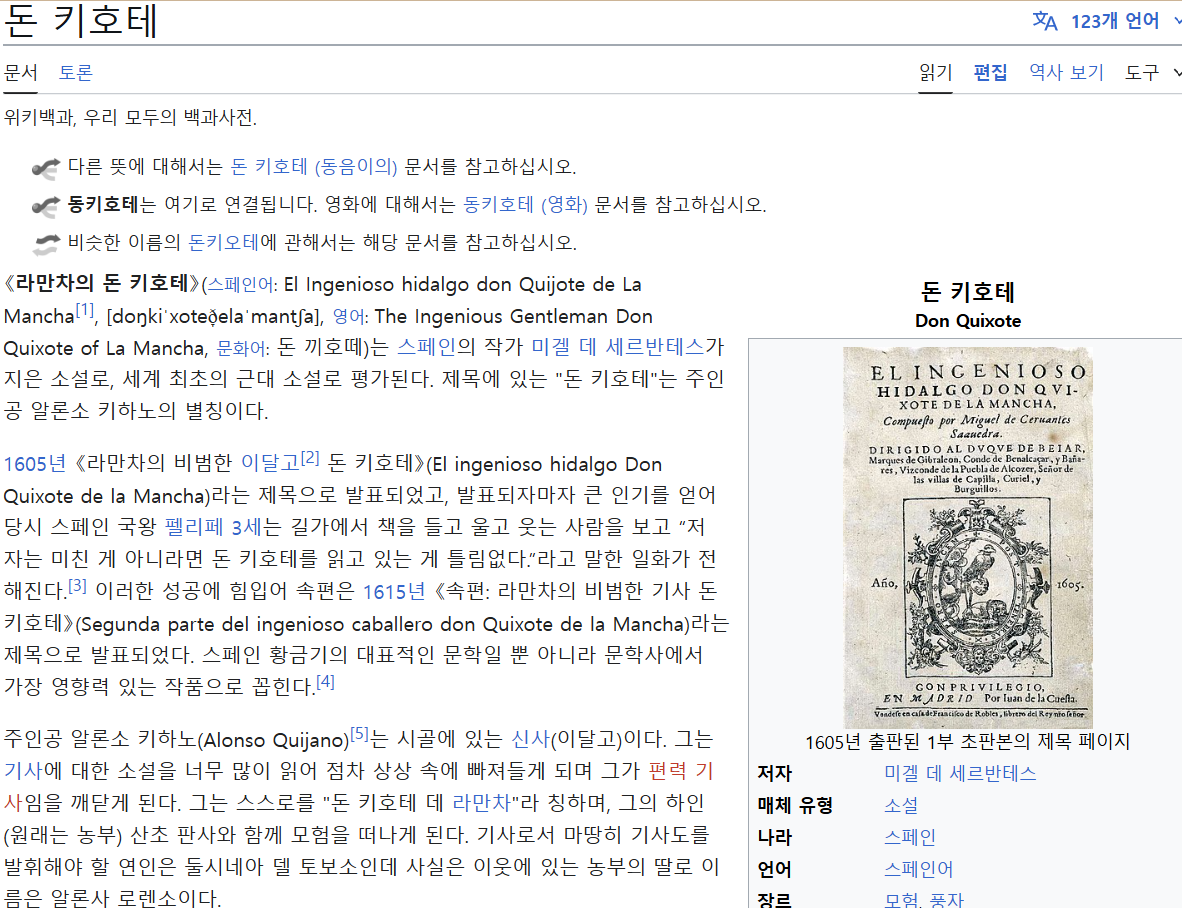This screenshot has height=908, width=1182.
Task: Select the 읽기 tab
Action: pos(935,72)
